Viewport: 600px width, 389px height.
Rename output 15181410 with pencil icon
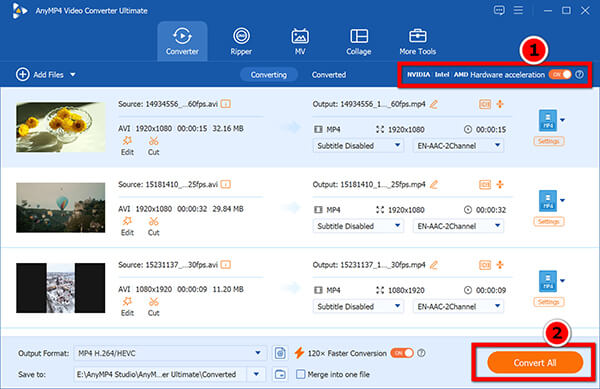(434, 185)
